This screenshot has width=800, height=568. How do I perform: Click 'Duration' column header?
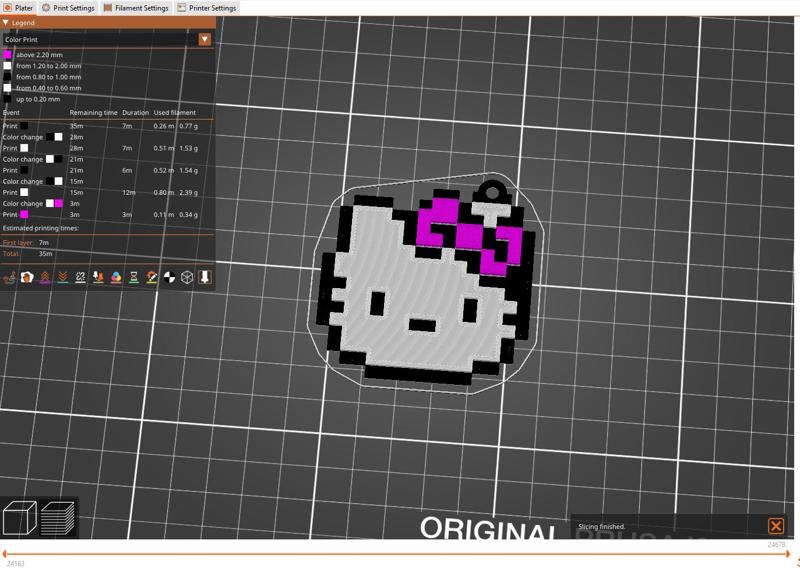pos(135,112)
